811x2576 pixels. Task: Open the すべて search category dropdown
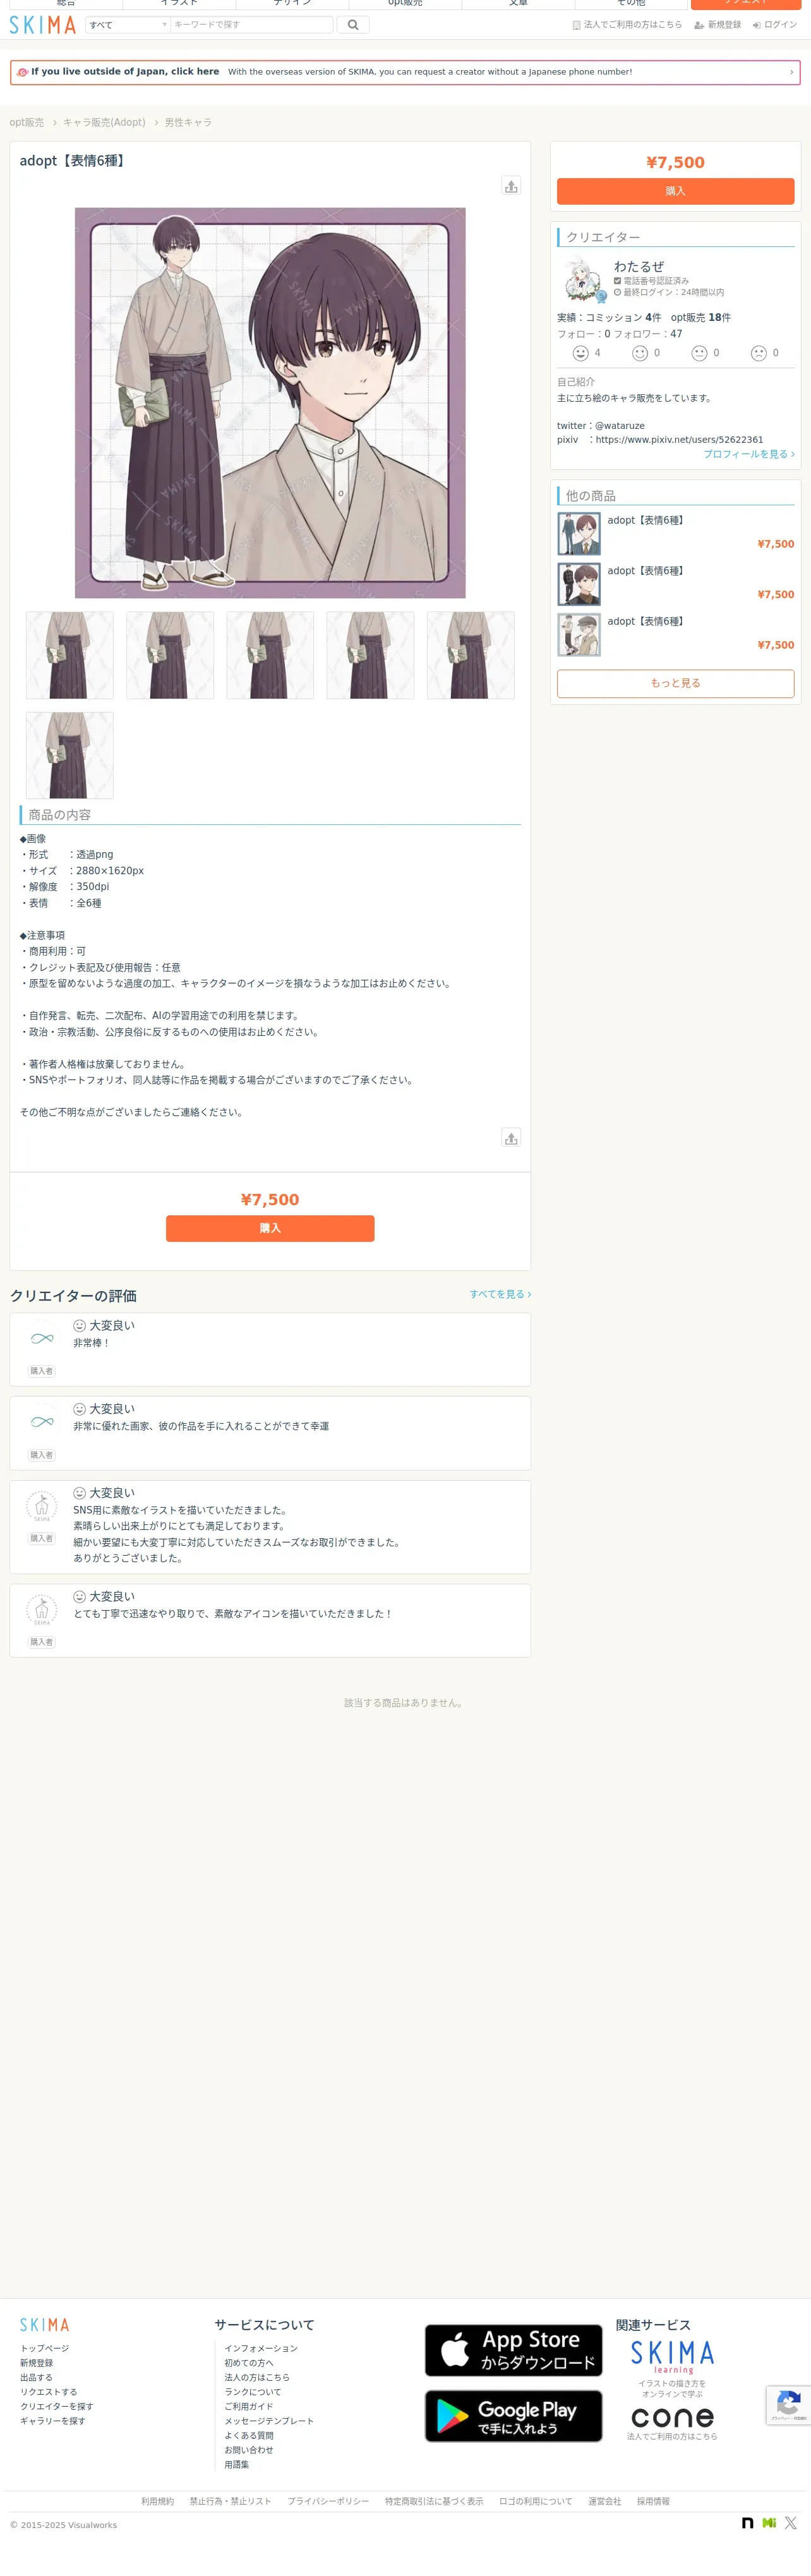(128, 25)
